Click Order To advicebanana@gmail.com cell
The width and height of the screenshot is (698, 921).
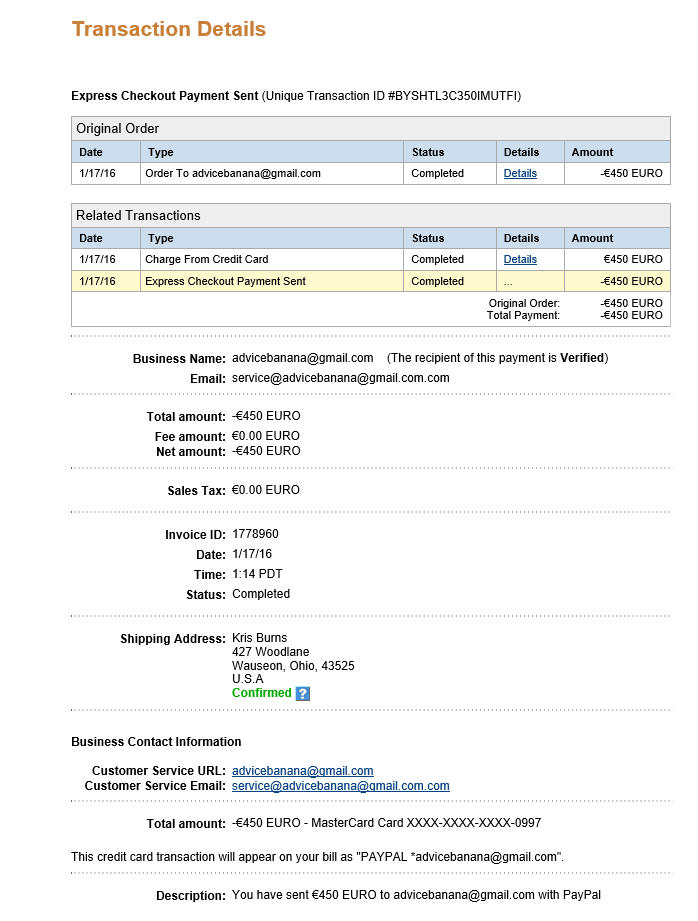[x=233, y=173]
